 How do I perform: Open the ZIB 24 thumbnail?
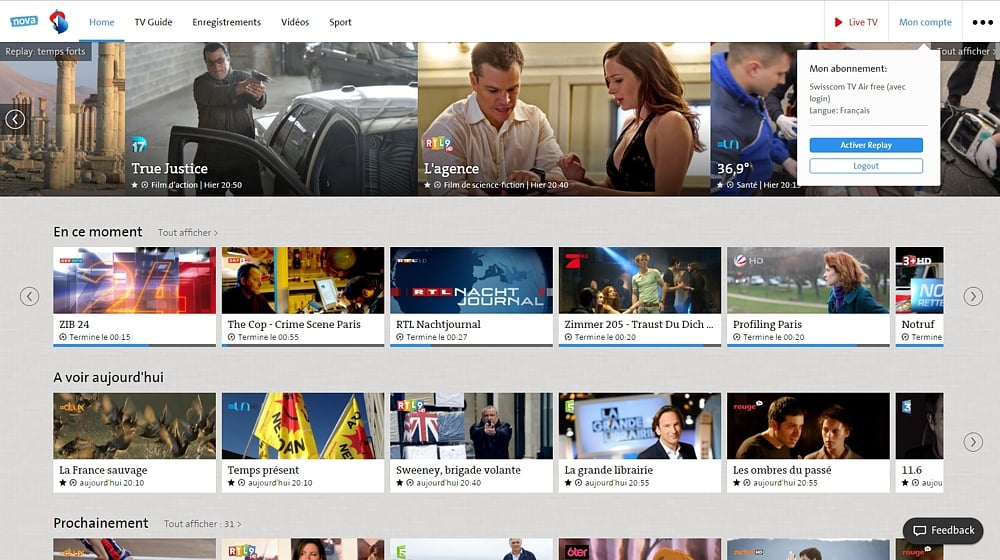tap(135, 281)
